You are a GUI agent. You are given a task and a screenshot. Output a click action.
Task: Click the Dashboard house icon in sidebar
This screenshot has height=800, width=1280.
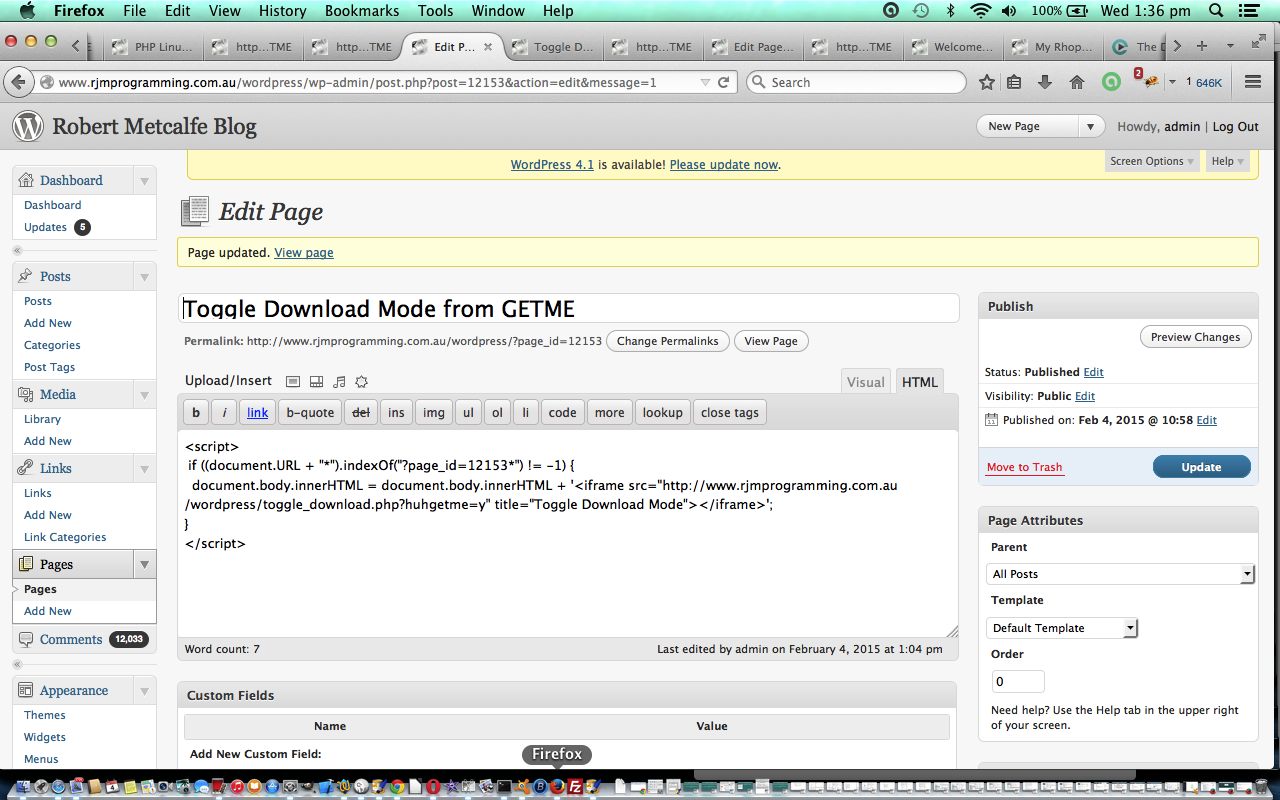(x=26, y=180)
